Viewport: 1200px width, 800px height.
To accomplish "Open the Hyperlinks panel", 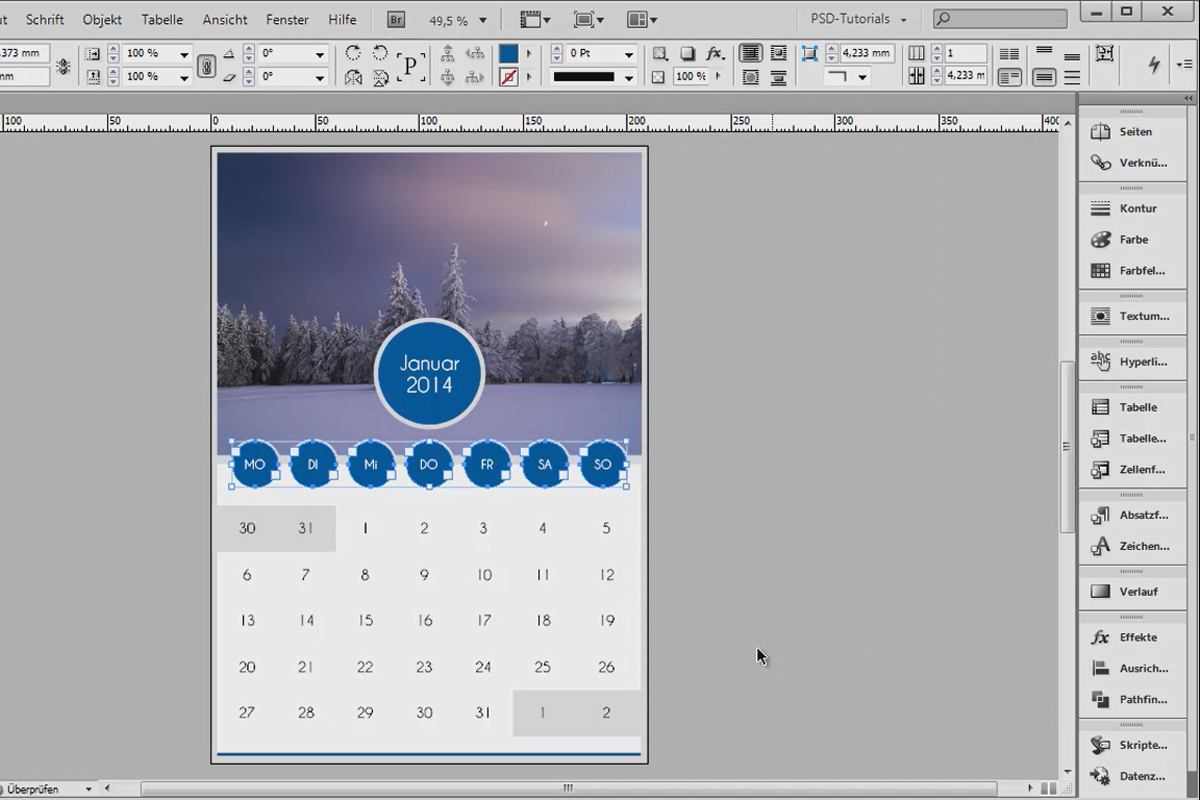I will click(x=1130, y=362).
